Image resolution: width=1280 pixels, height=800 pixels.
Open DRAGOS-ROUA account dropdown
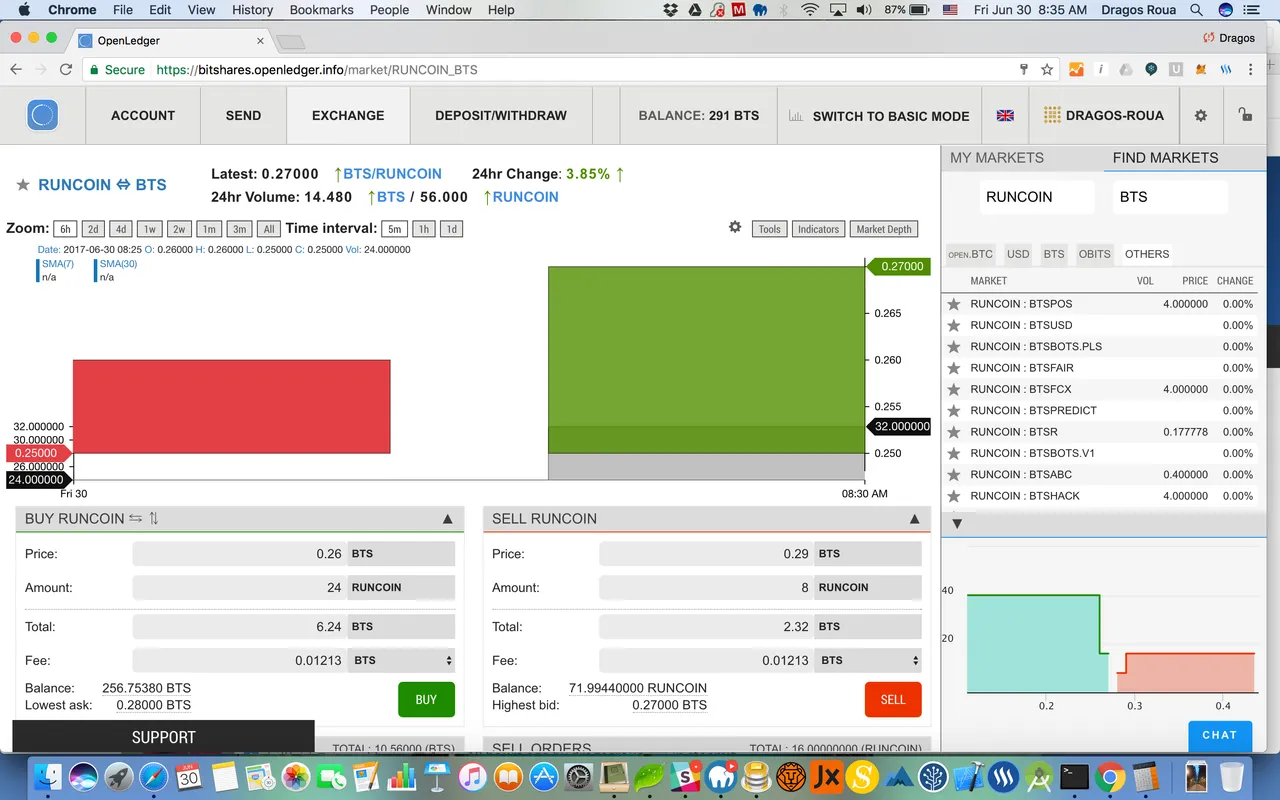point(1104,115)
